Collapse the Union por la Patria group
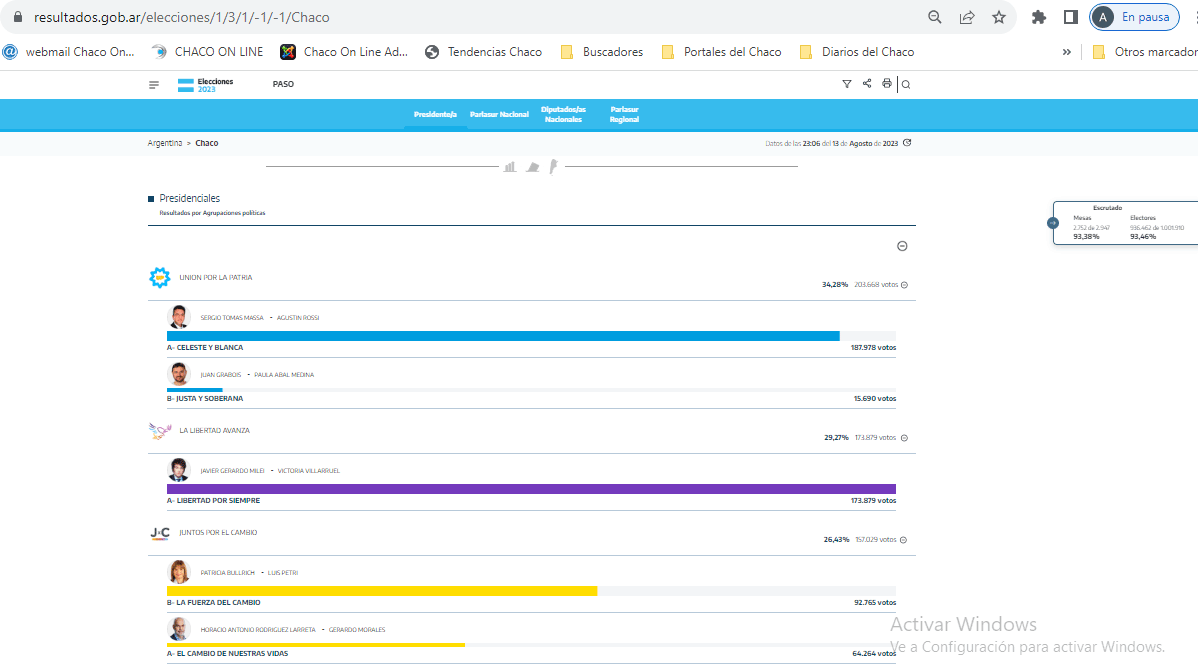Viewport: 1198px width, 672px height. pyautogui.click(x=905, y=285)
